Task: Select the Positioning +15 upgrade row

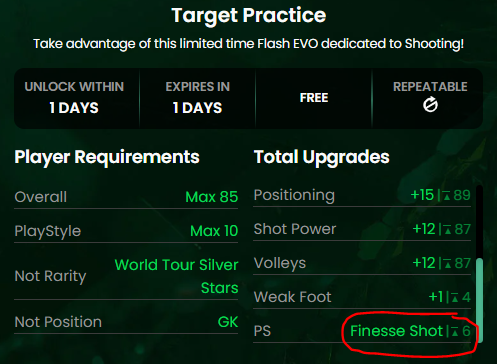Action: click(362, 195)
